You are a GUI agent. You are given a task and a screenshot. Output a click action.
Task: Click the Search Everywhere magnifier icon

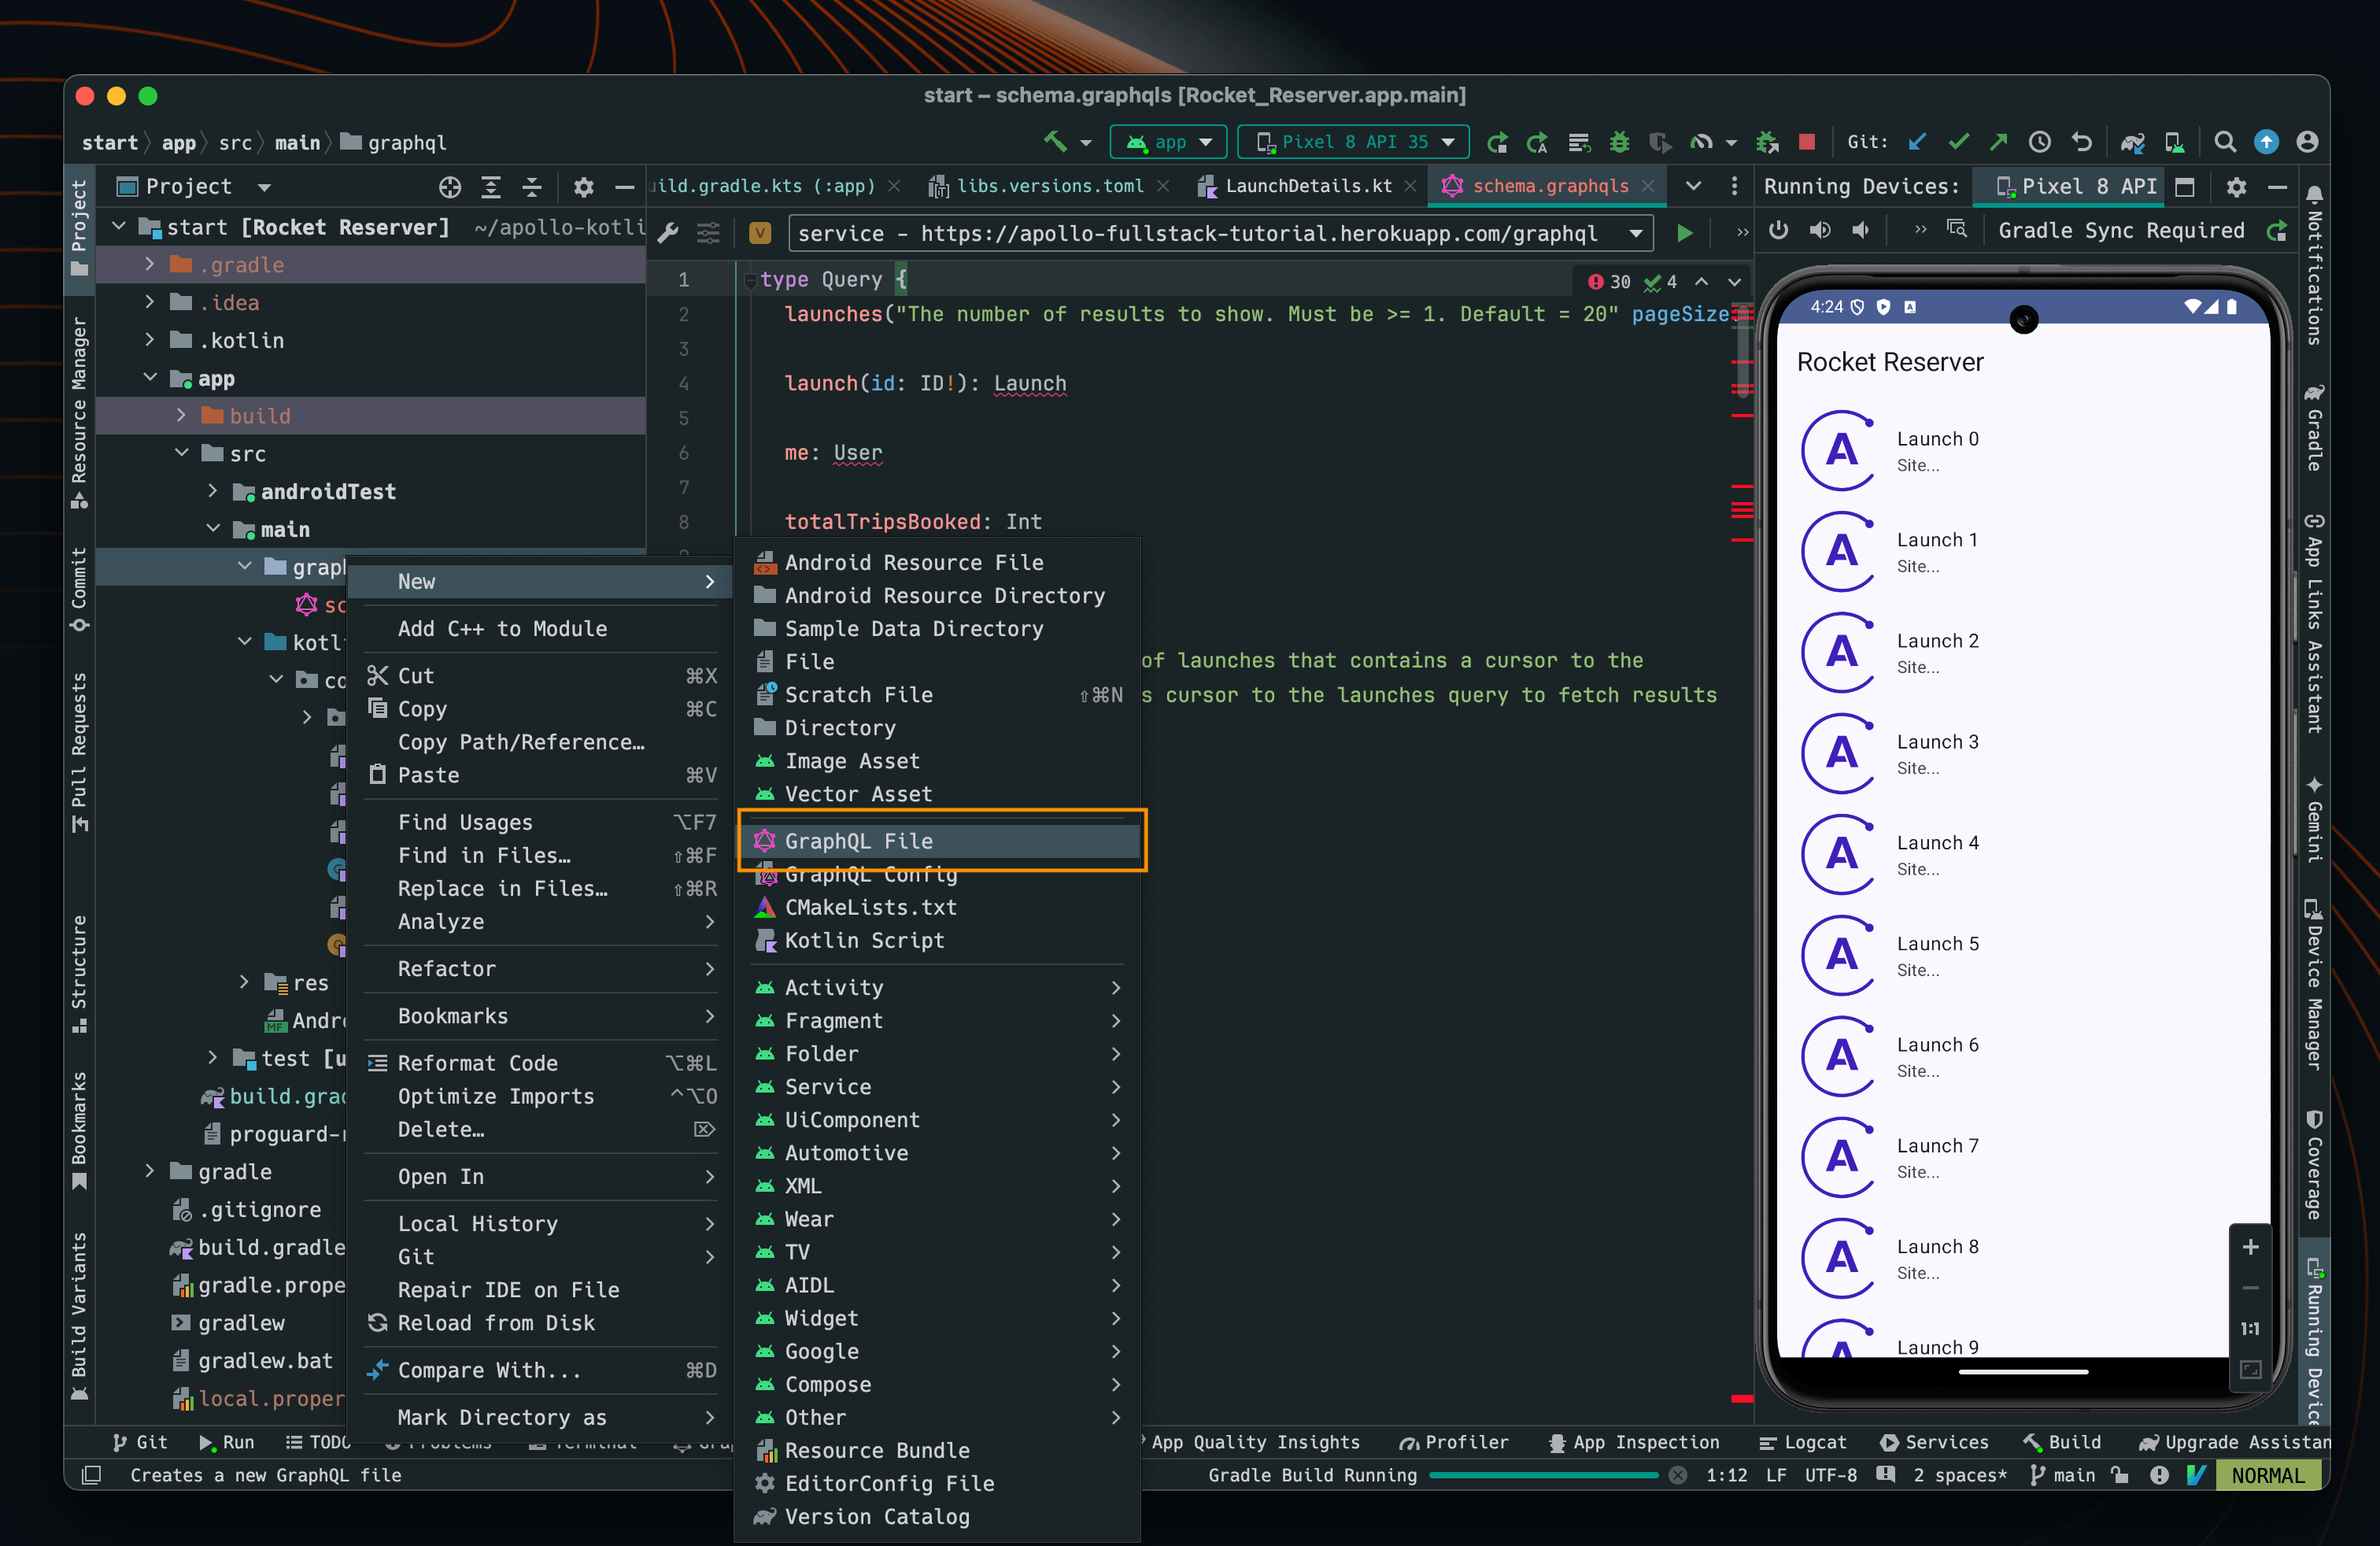pyautogui.click(x=2225, y=142)
